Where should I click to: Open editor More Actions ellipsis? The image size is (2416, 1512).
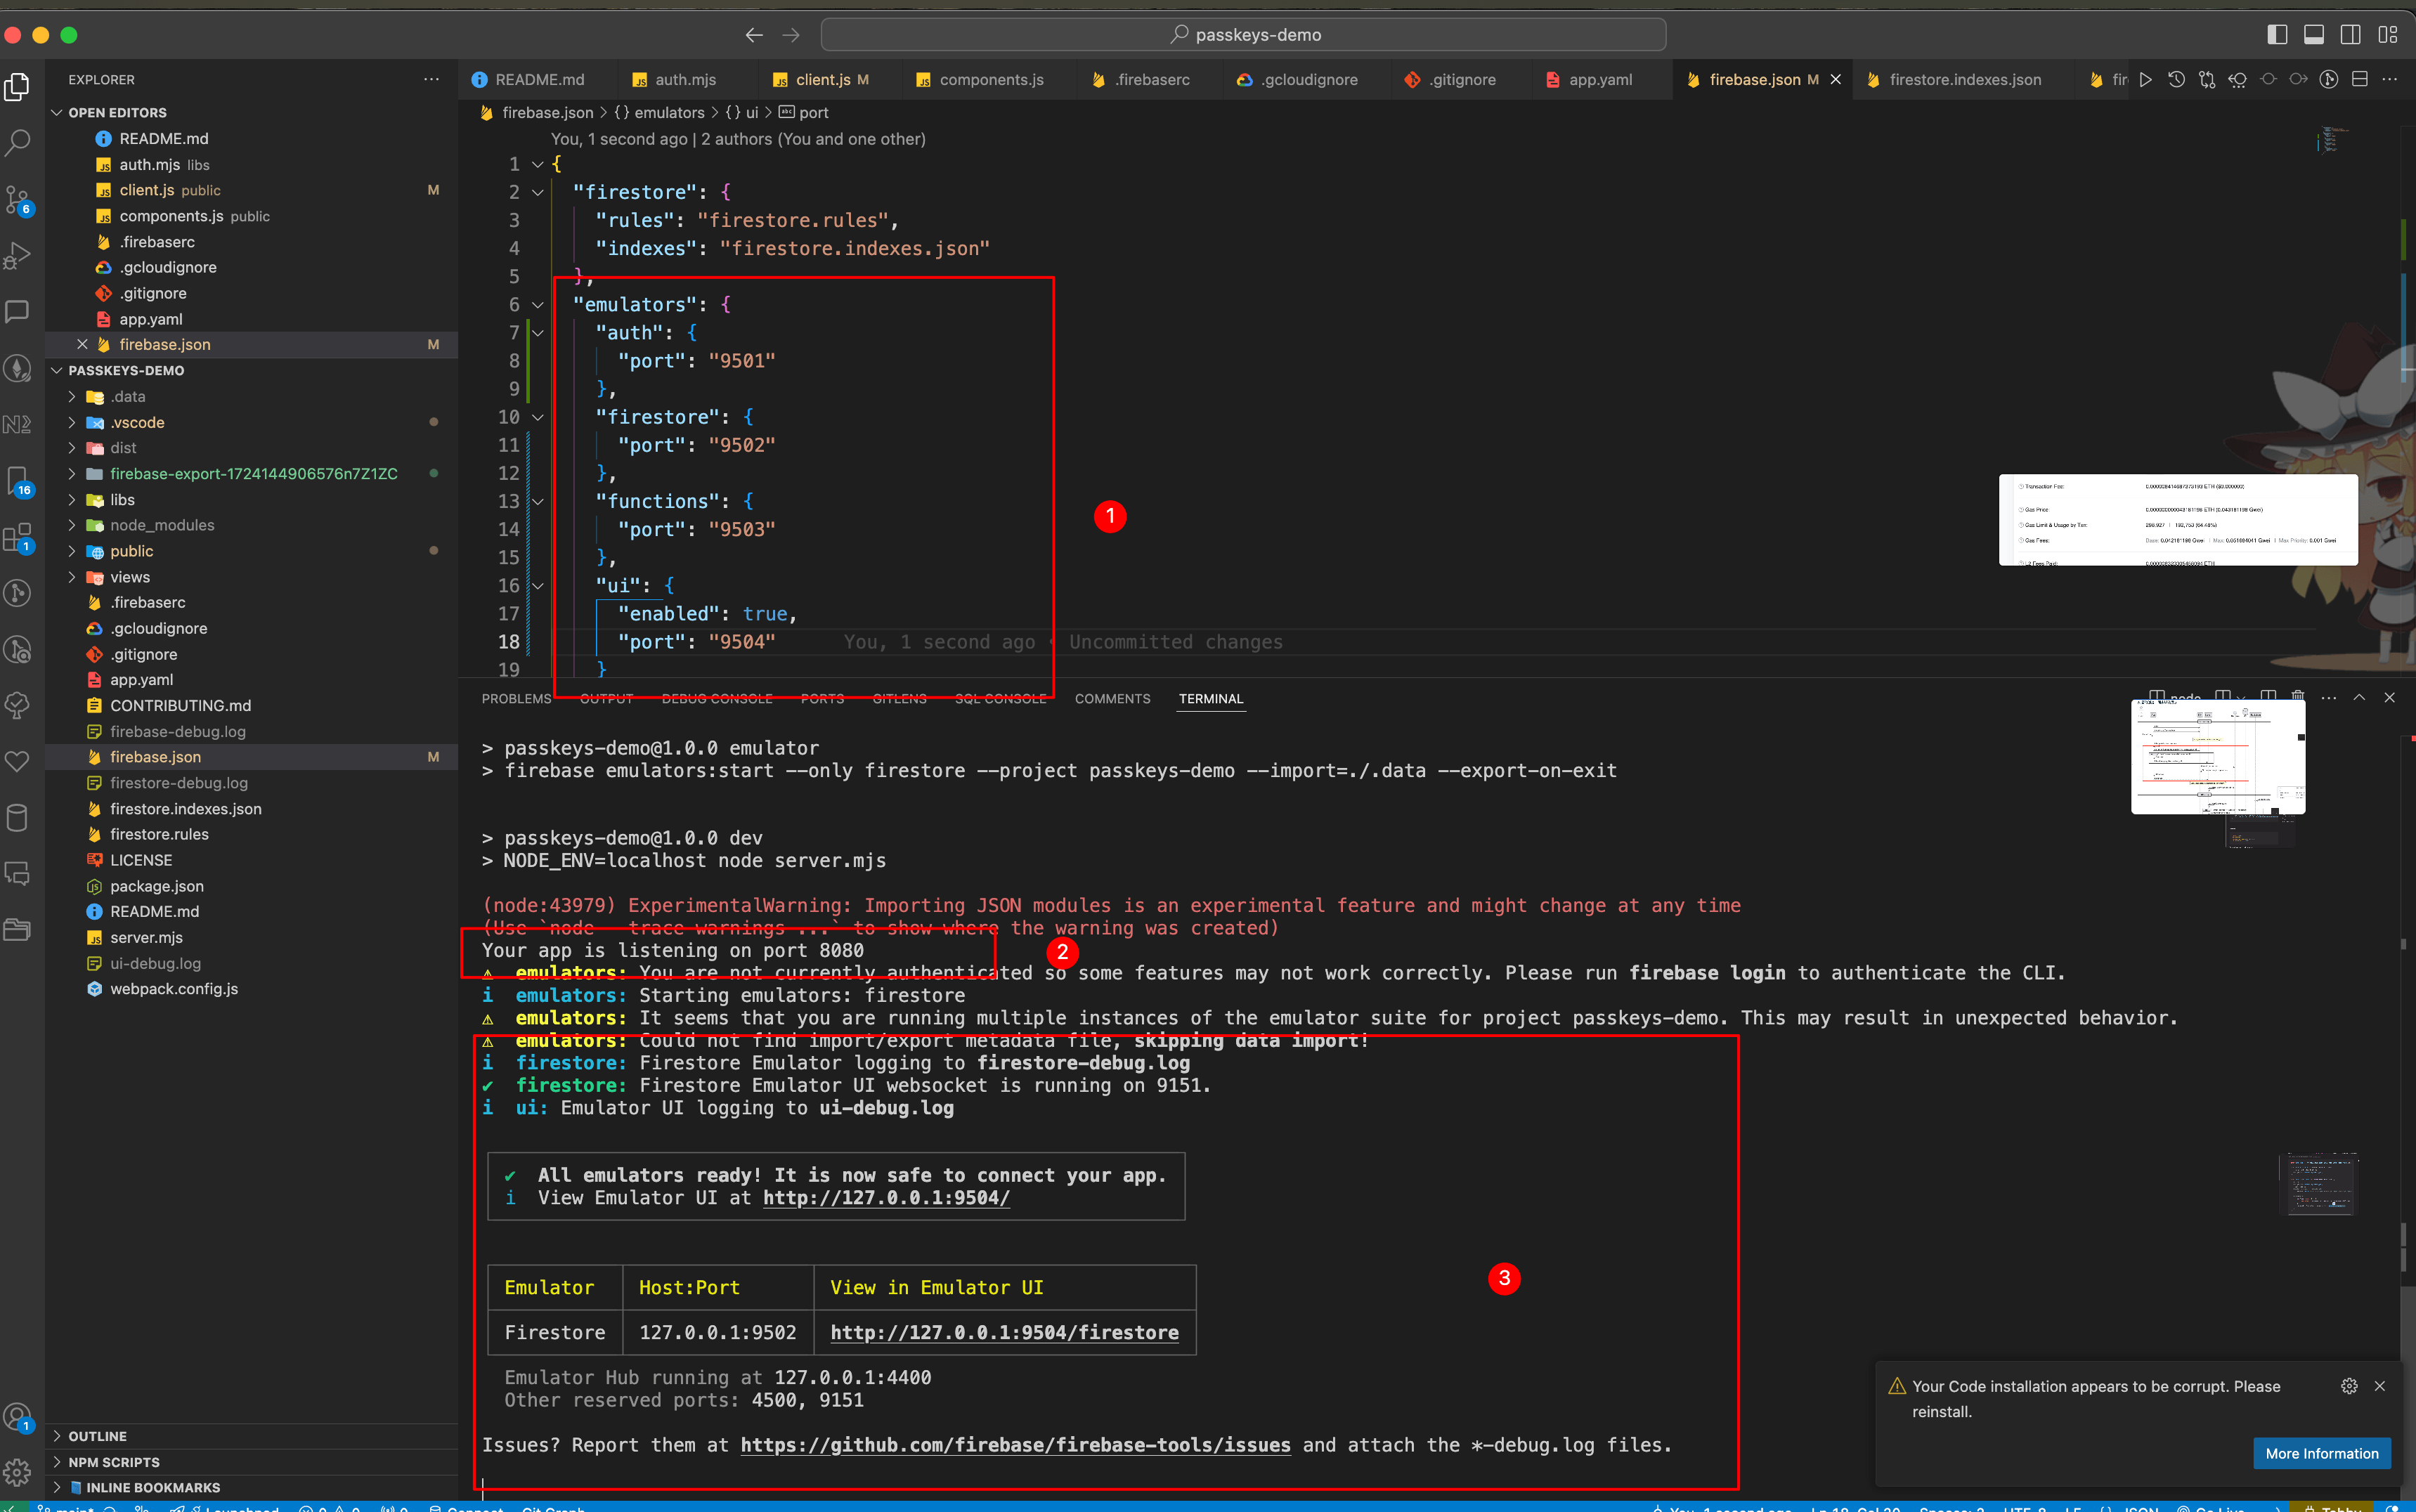[2390, 80]
